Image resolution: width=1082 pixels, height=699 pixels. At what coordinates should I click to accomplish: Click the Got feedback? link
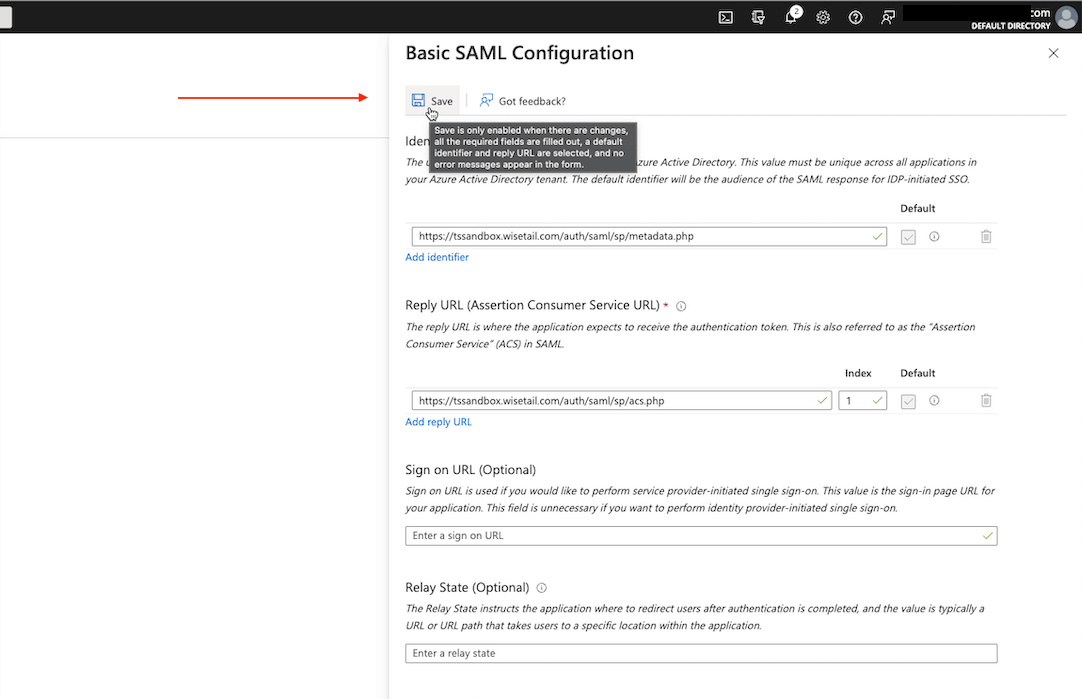pos(521,100)
